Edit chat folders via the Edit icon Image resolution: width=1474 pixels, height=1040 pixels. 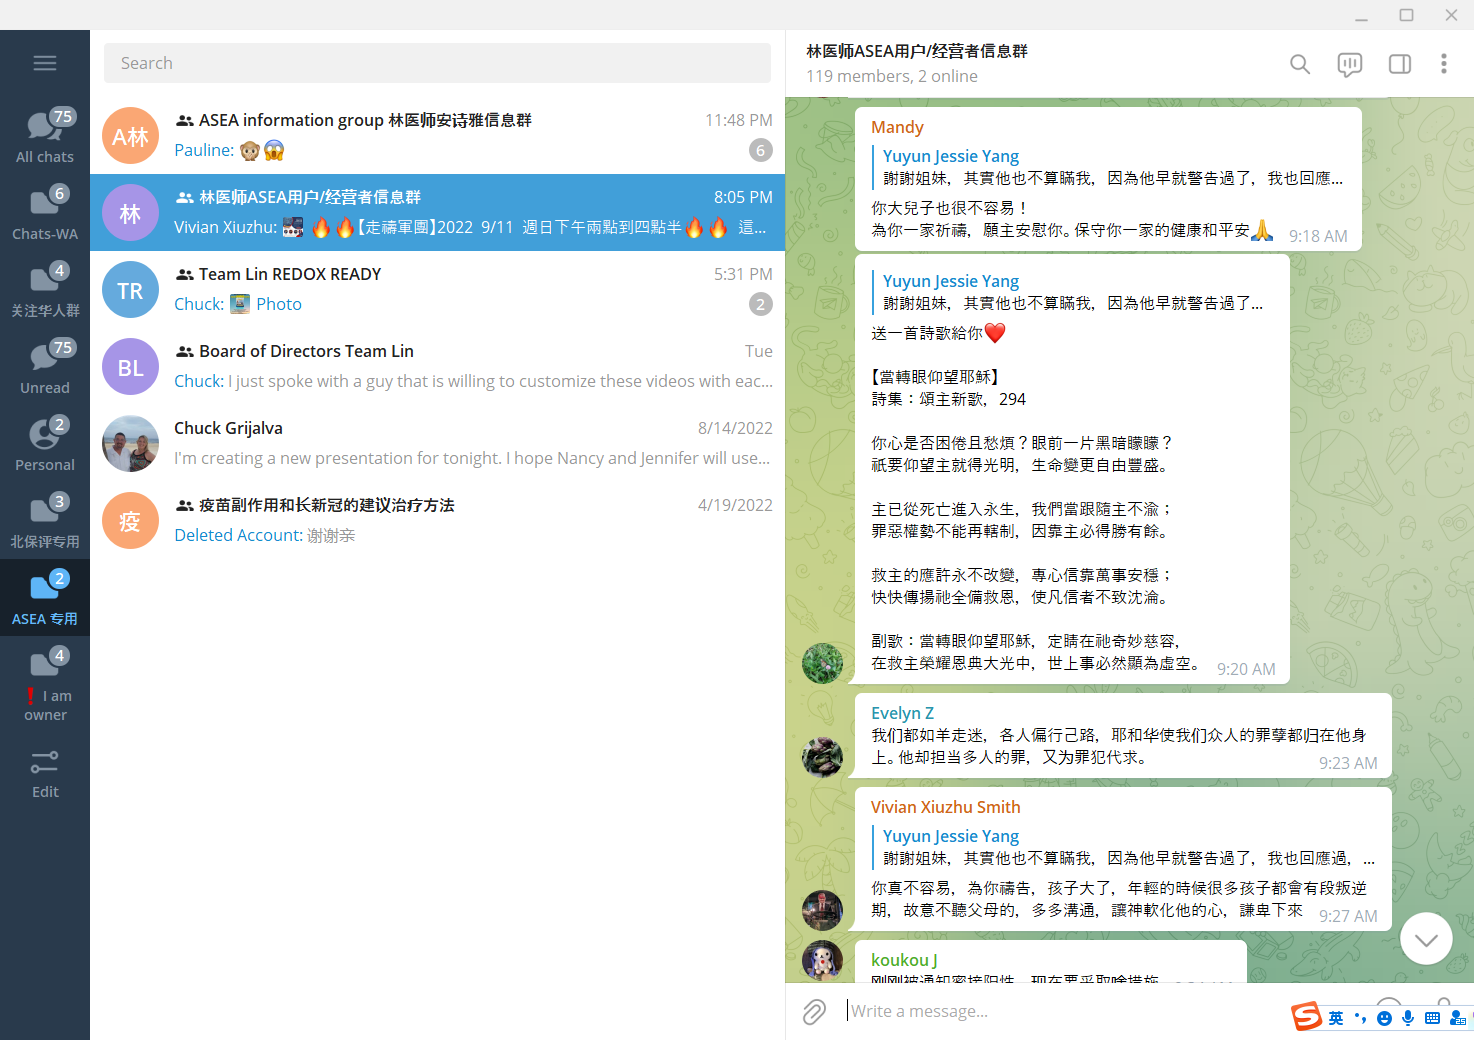click(45, 774)
